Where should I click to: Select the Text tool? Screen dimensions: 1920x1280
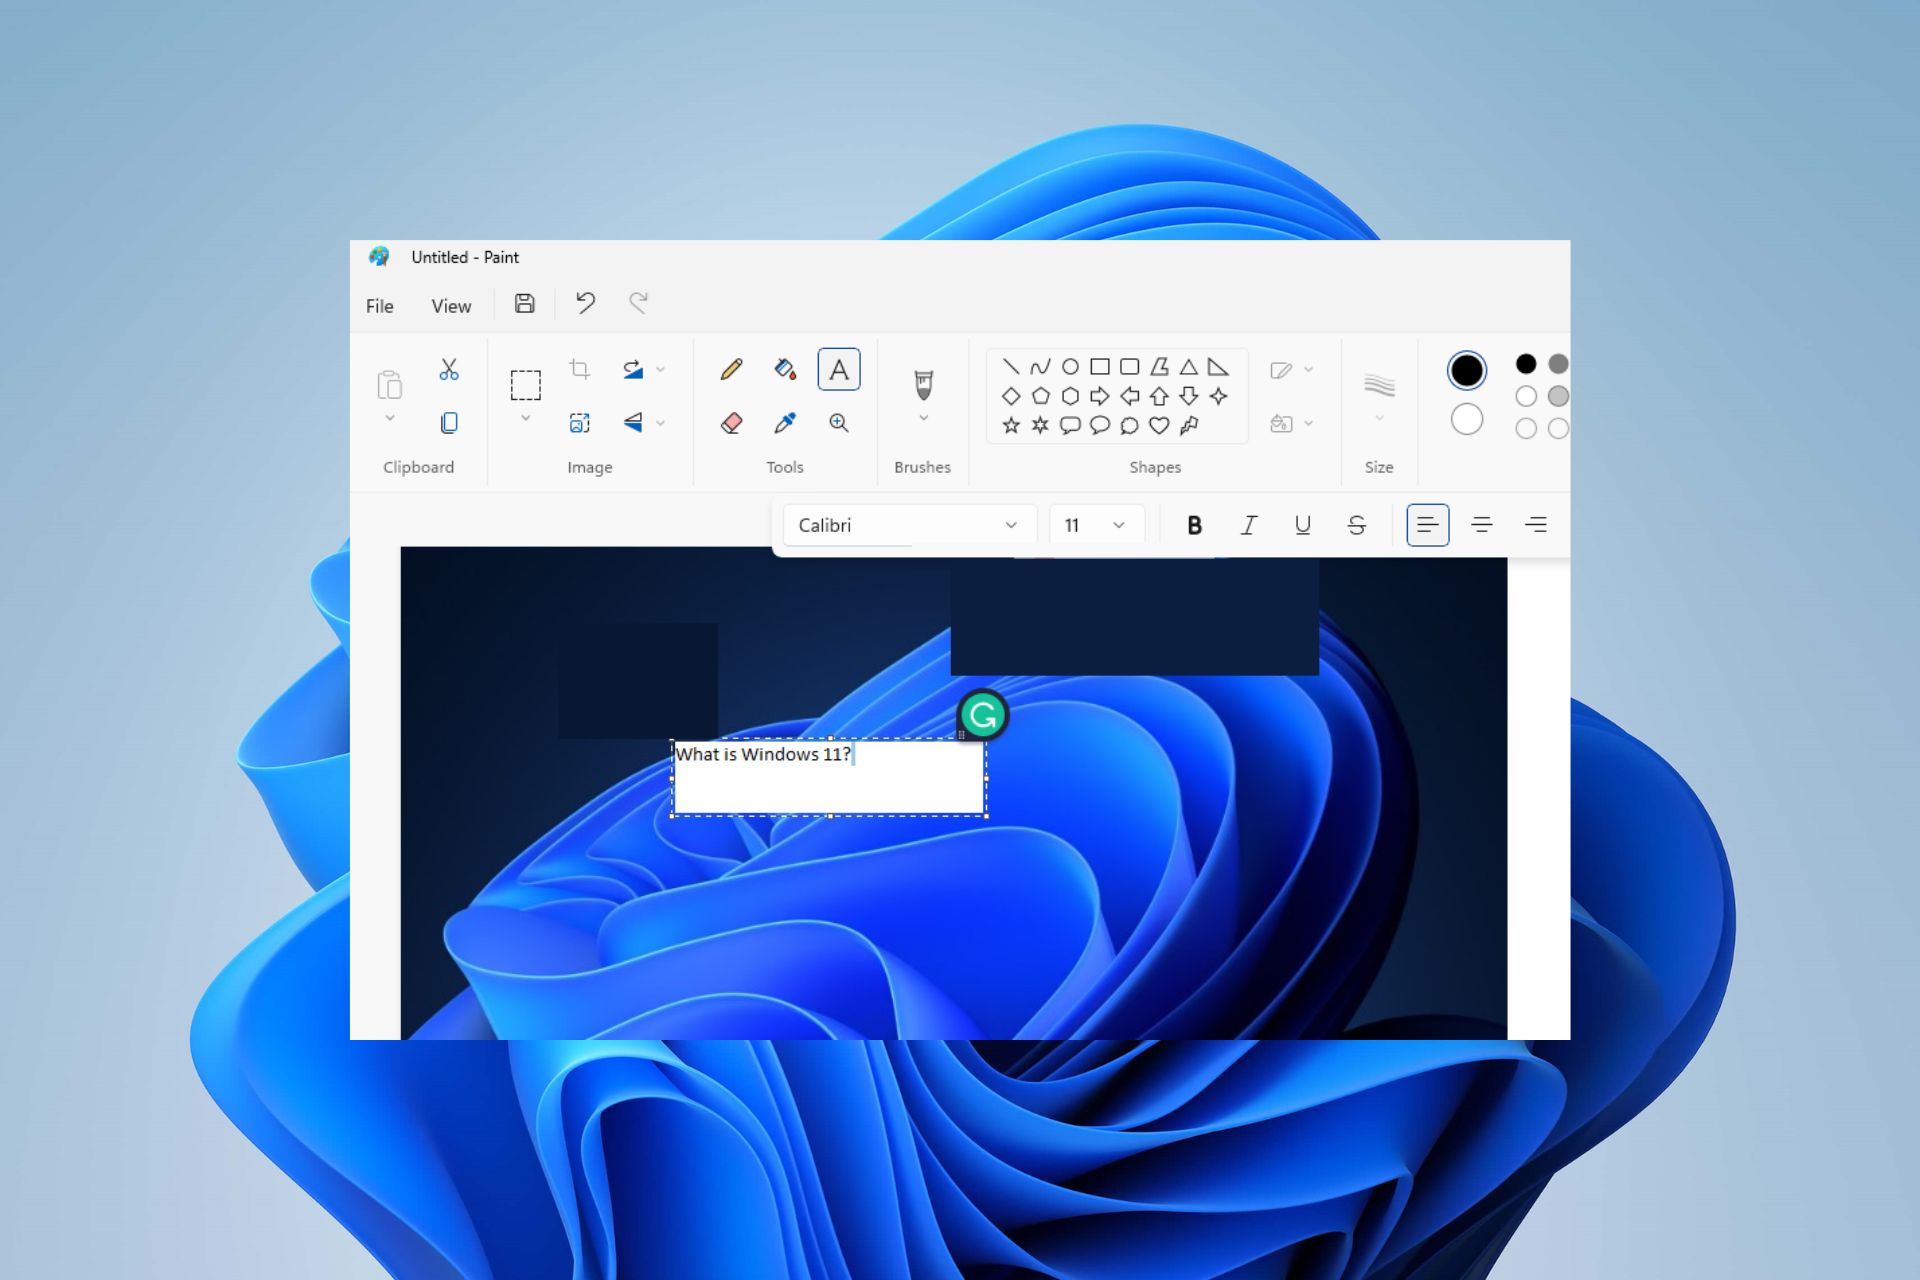(839, 370)
